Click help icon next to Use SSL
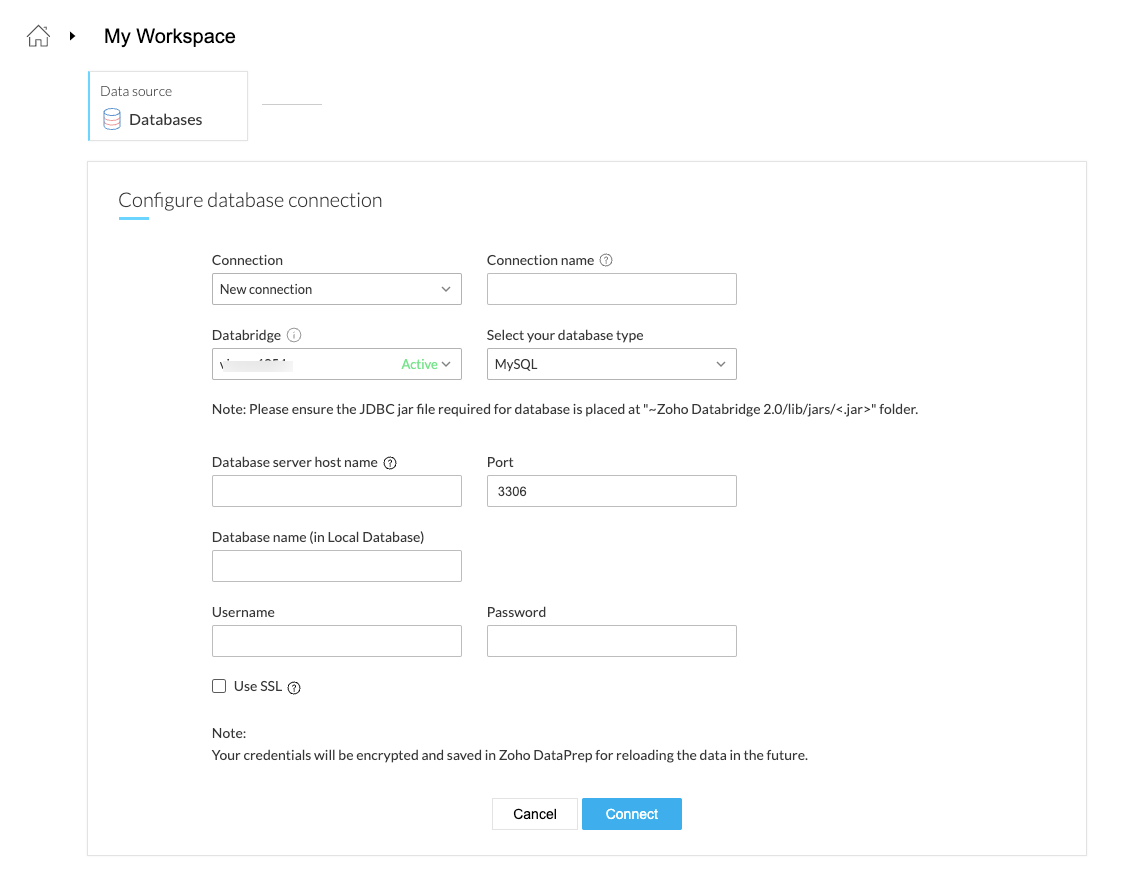The image size is (1136, 876). pyautogui.click(x=294, y=687)
